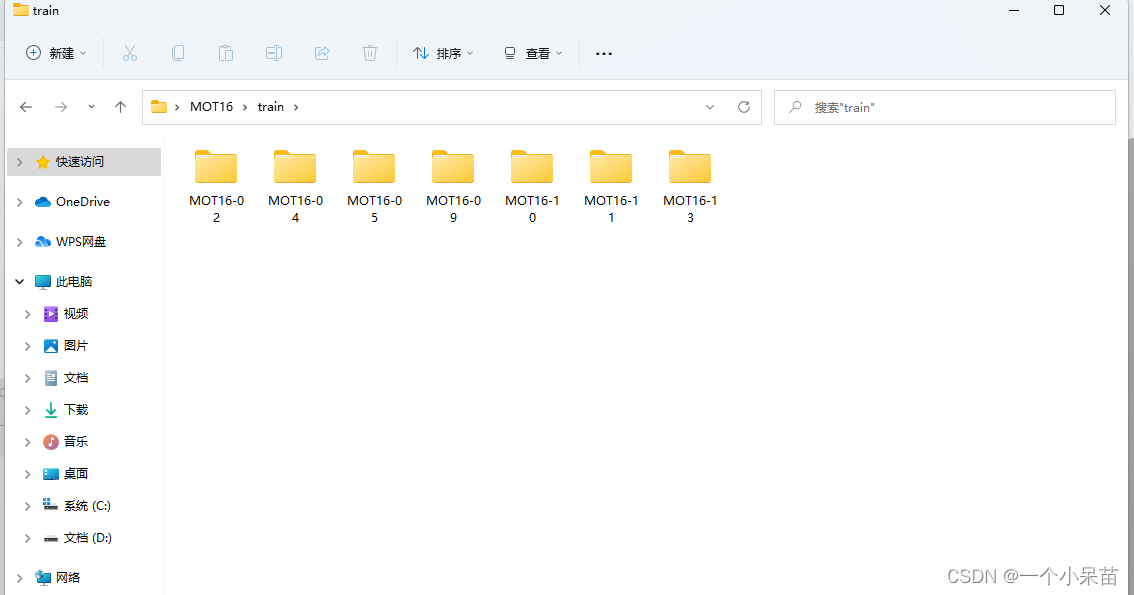Image resolution: width=1134 pixels, height=595 pixels.
Task: Click the Rename icon in toolbar
Action: (x=274, y=53)
